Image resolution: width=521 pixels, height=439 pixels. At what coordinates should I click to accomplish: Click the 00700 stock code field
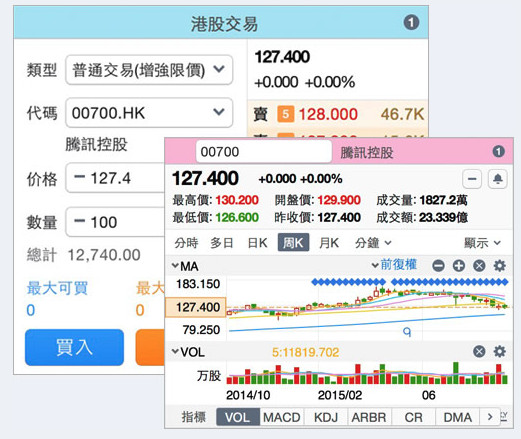pos(264,152)
